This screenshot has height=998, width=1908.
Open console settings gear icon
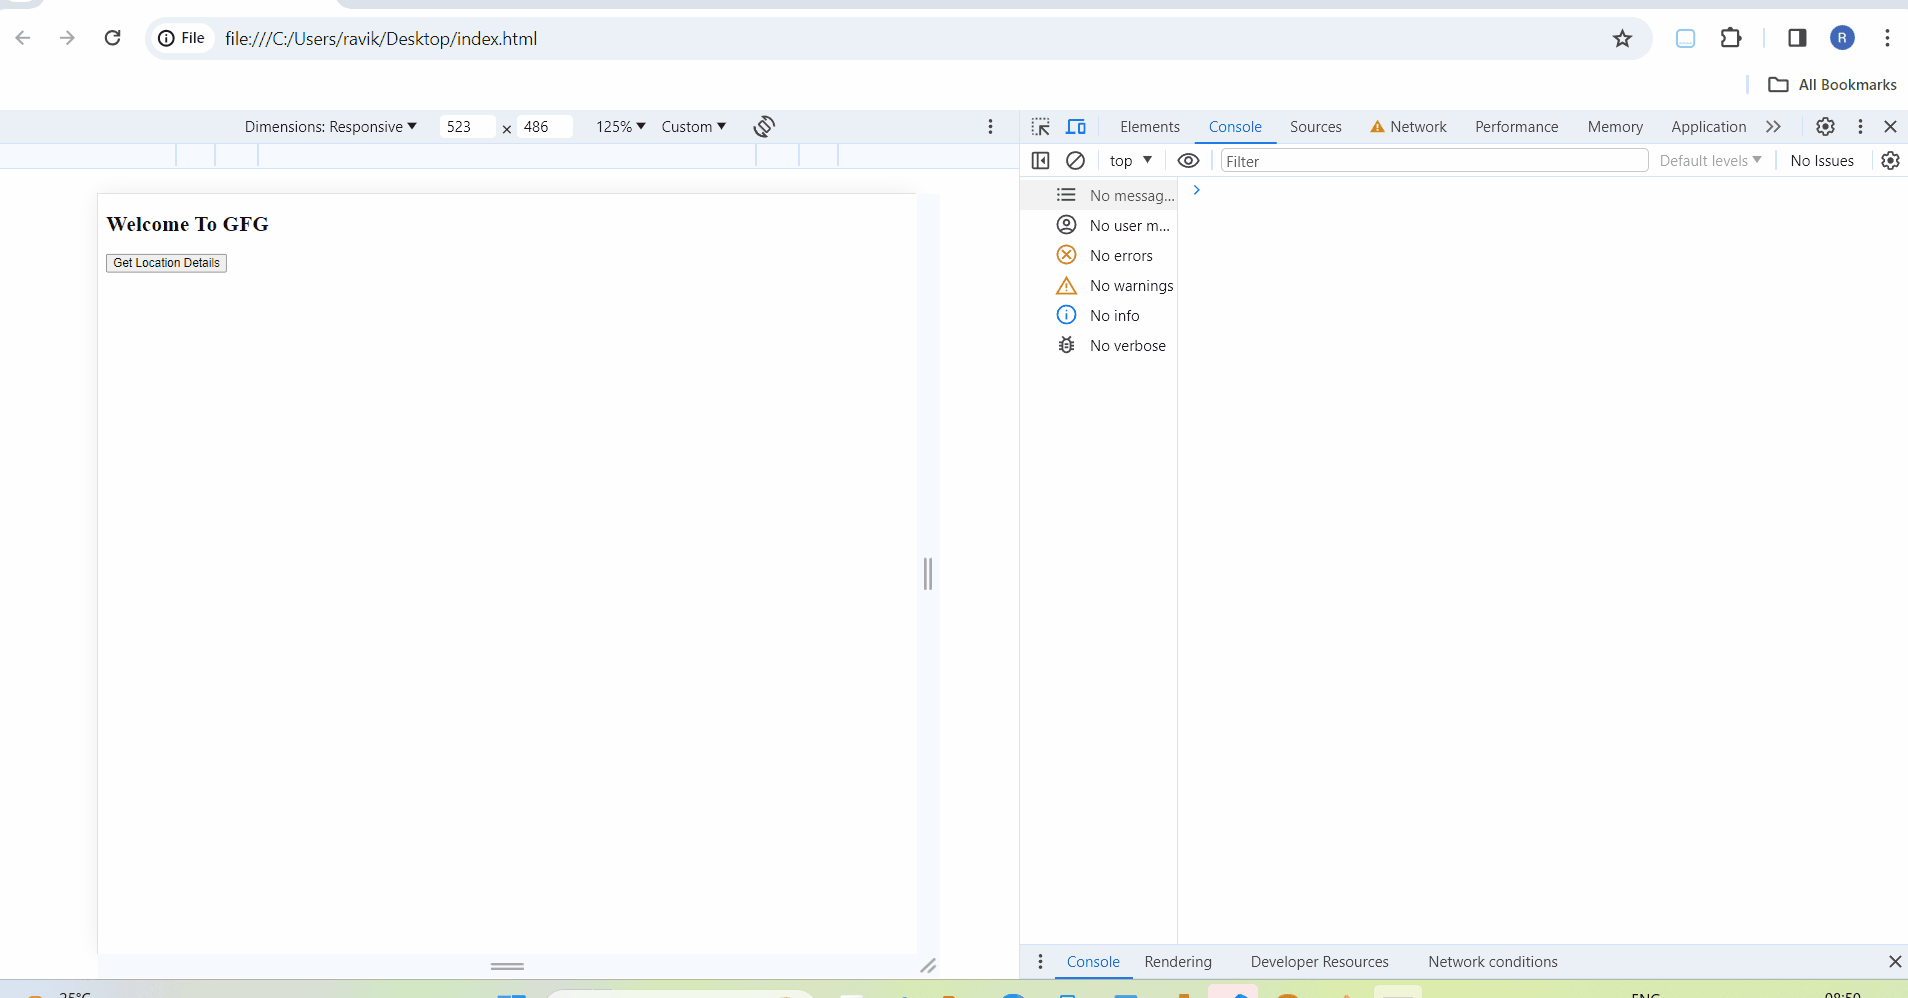[x=1890, y=160]
